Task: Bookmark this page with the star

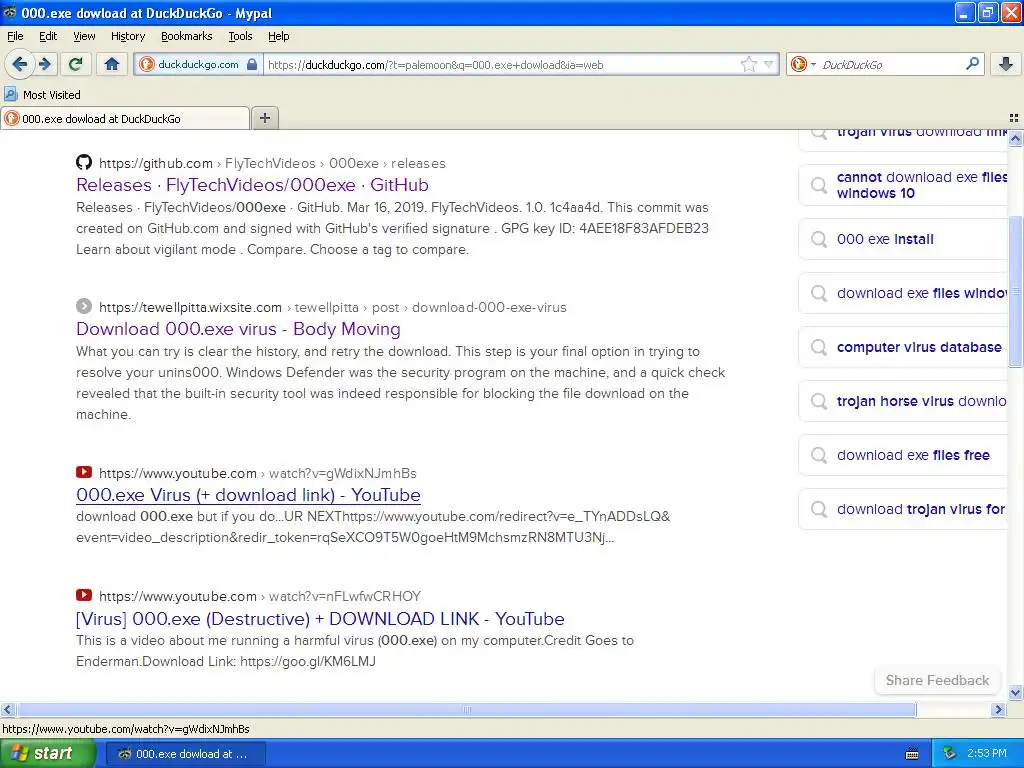Action: (x=748, y=64)
